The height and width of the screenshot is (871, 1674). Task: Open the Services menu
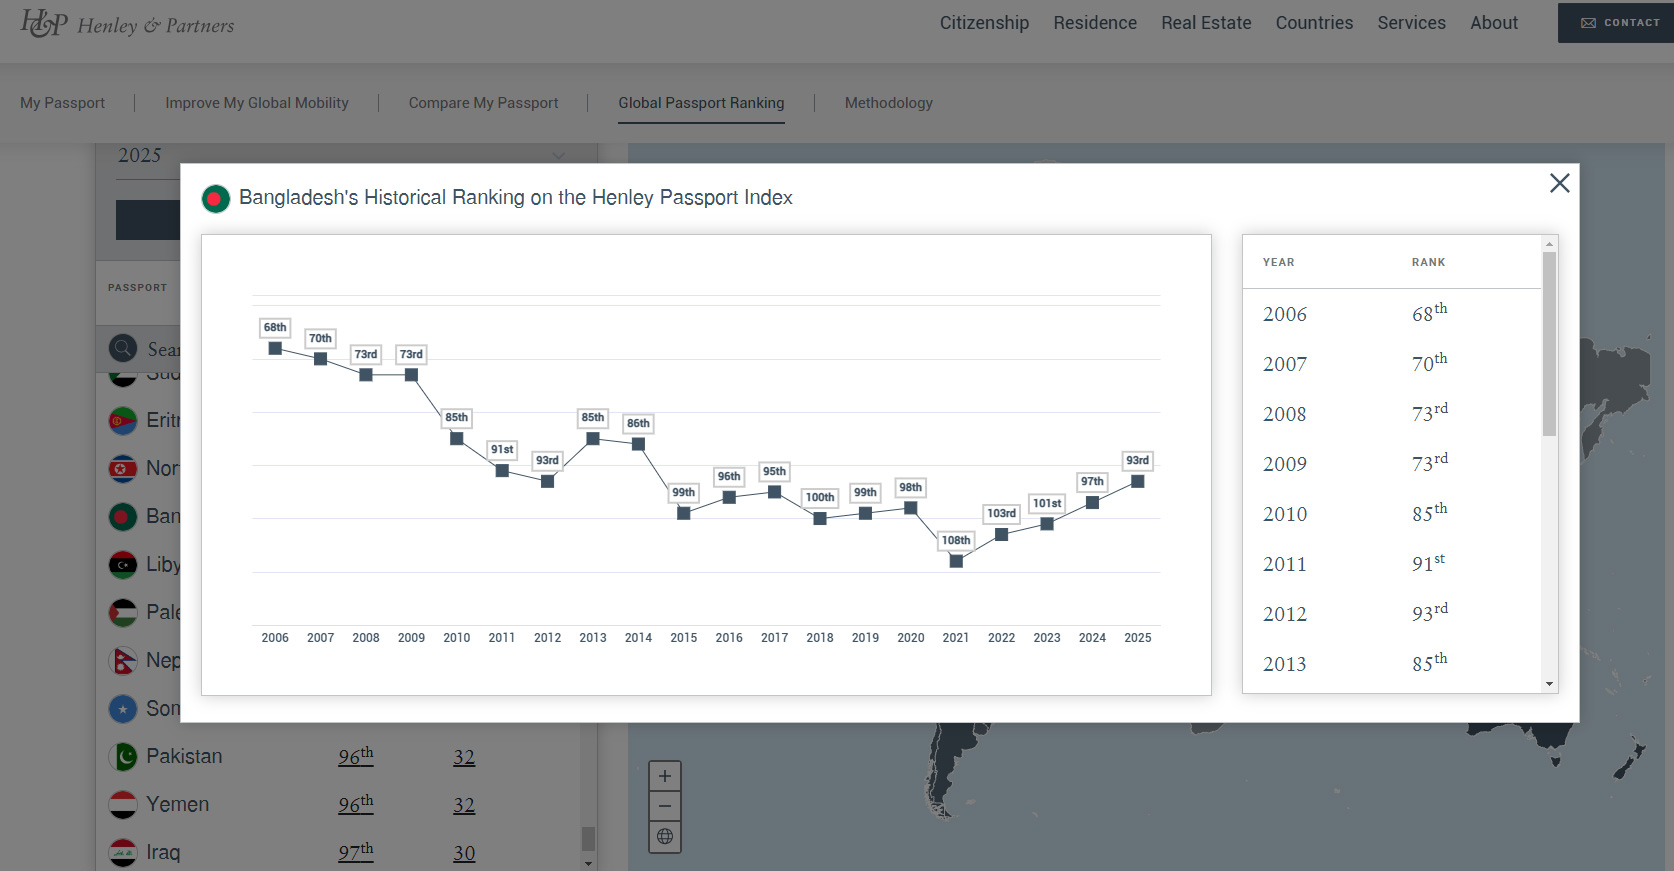1411,23
